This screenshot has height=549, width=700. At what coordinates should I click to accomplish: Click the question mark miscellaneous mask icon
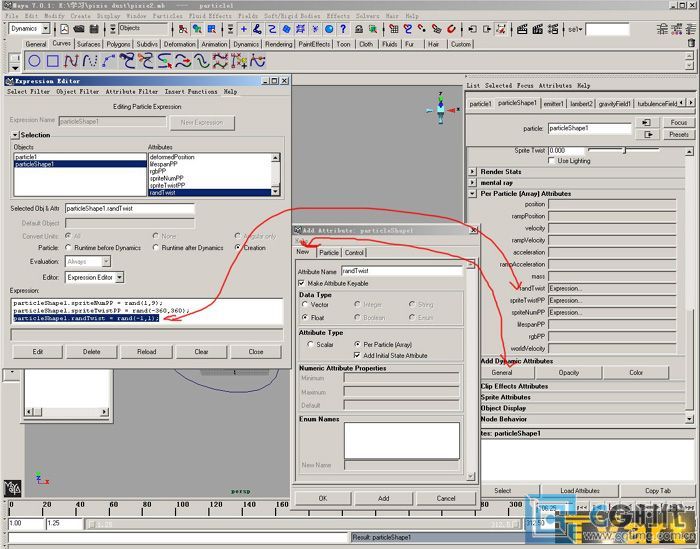point(343,29)
